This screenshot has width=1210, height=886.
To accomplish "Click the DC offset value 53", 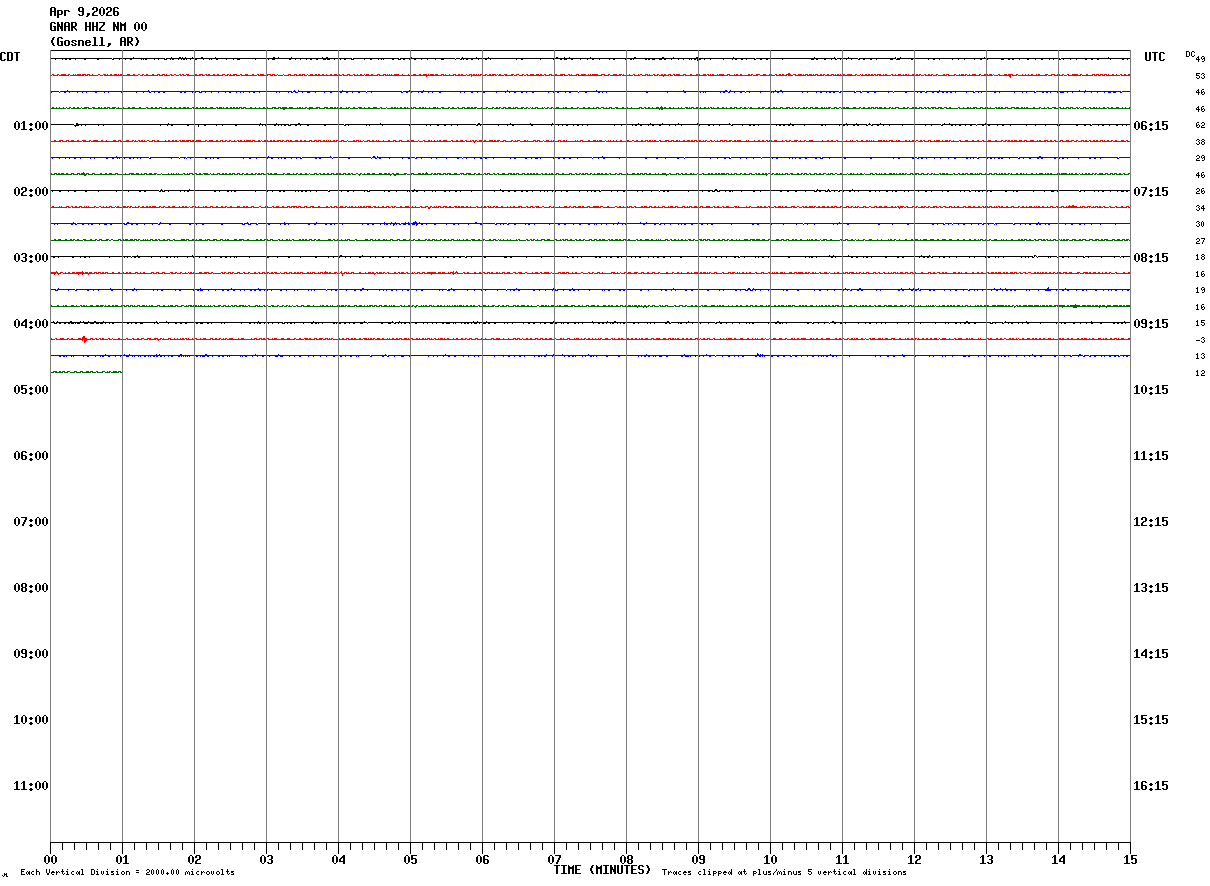I will [1200, 76].
